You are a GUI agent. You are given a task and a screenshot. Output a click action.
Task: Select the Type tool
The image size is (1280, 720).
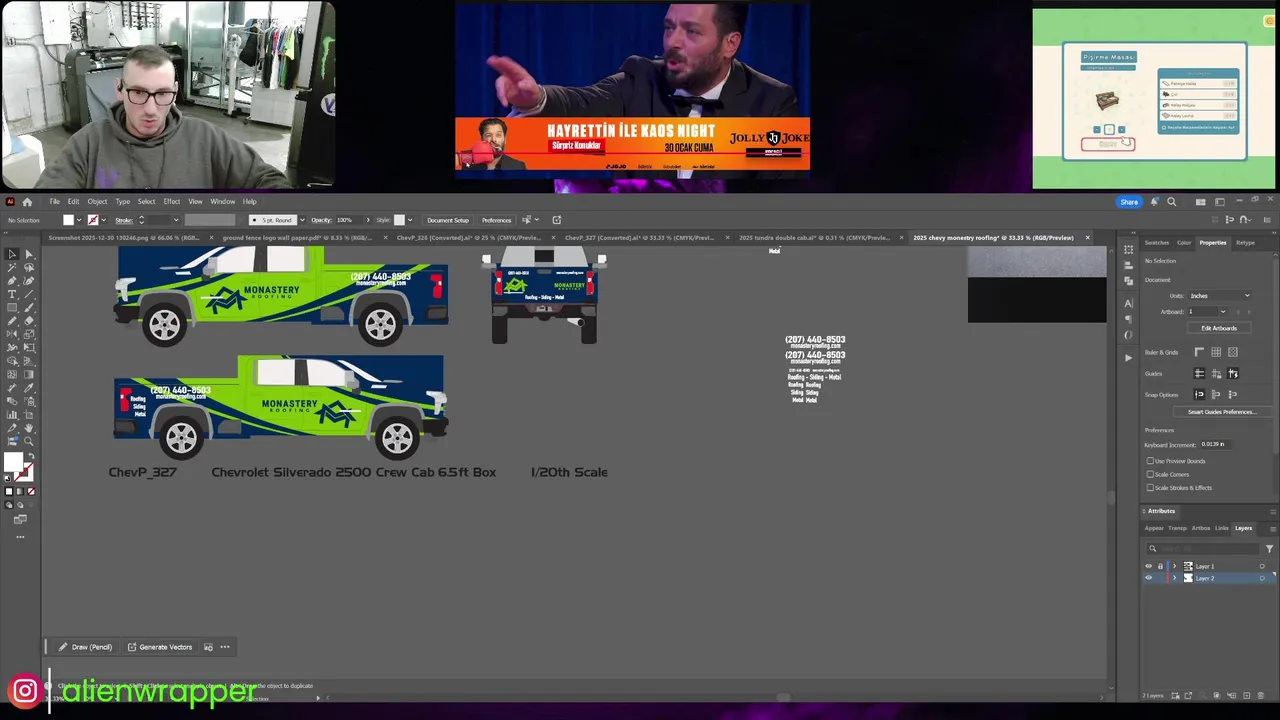12,294
